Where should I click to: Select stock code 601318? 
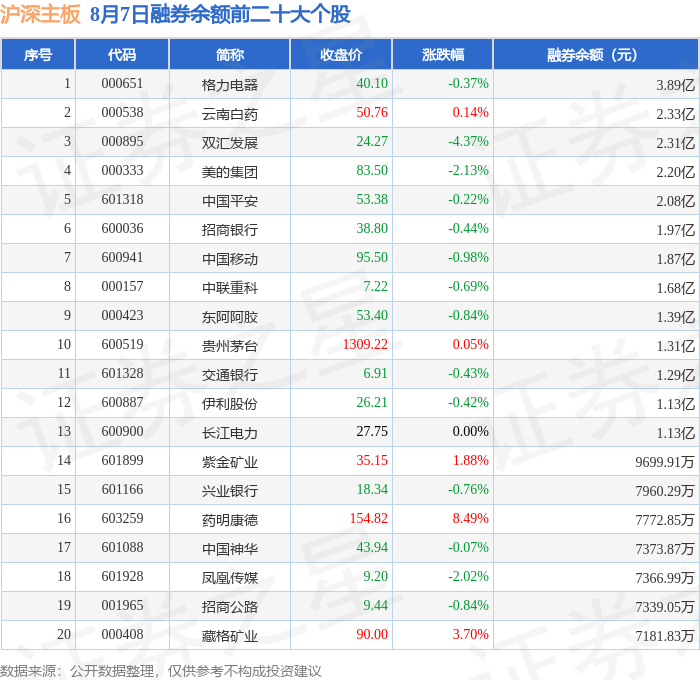pyautogui.click(x=122, y=200)
